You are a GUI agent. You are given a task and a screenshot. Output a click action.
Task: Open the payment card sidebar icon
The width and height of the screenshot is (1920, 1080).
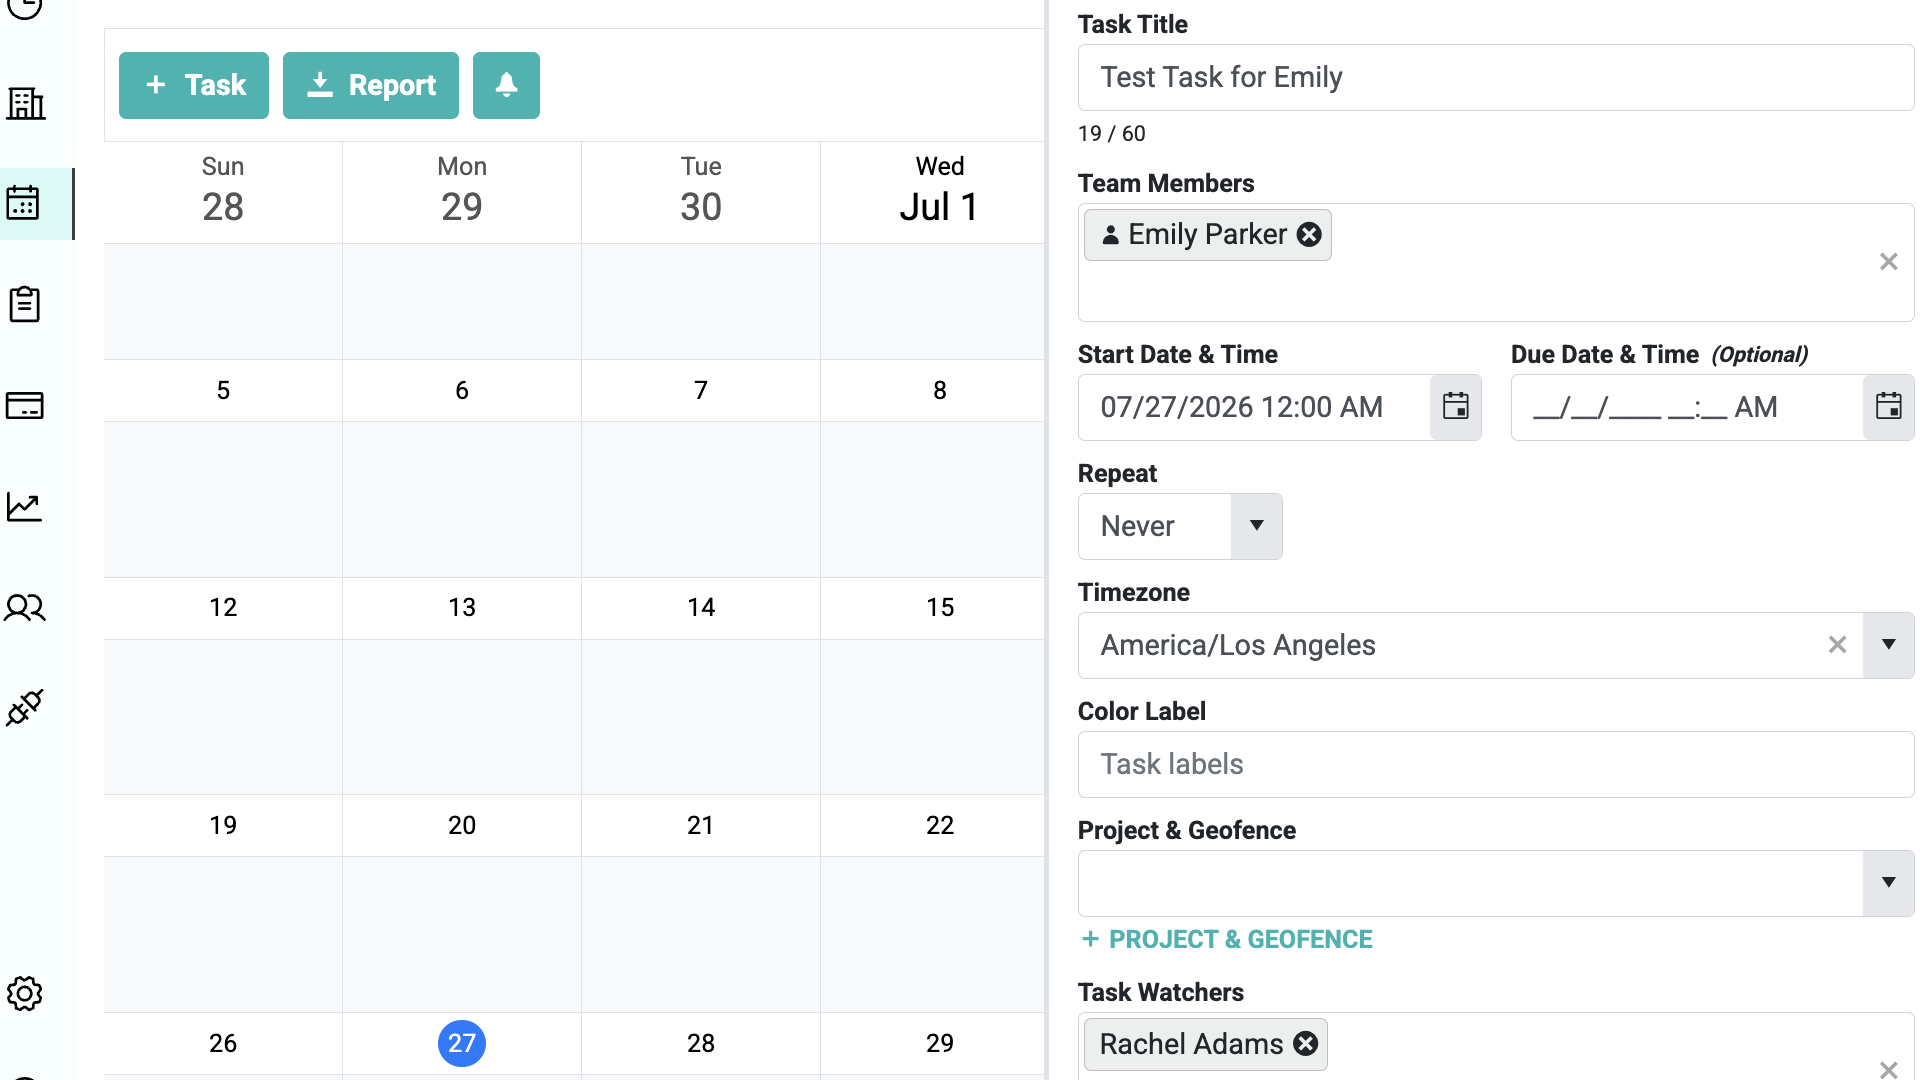click(x=25, y=405)
